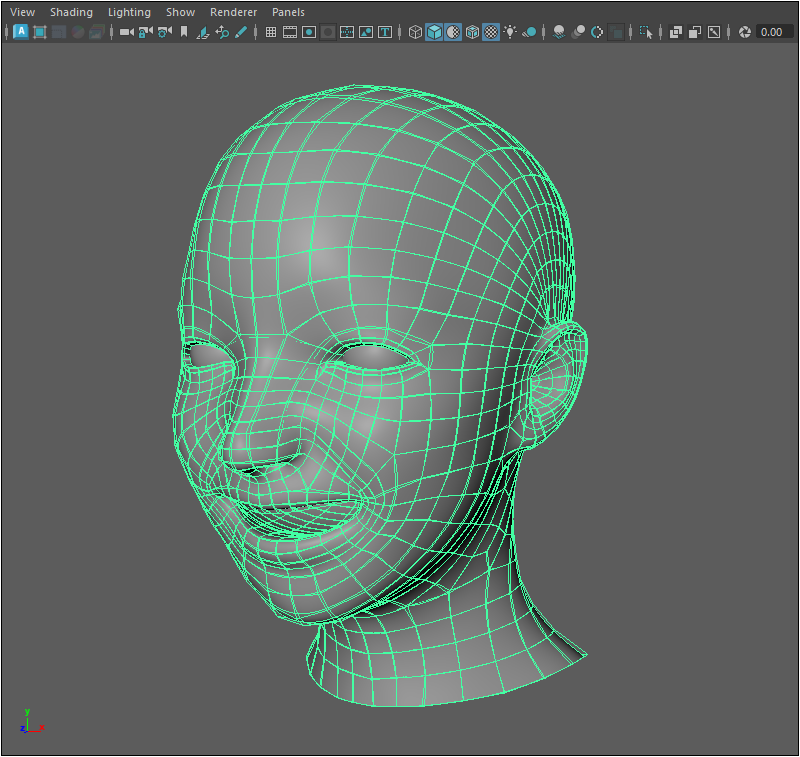Toggle Isolate Select in viewport

click(x=645, y=32)
